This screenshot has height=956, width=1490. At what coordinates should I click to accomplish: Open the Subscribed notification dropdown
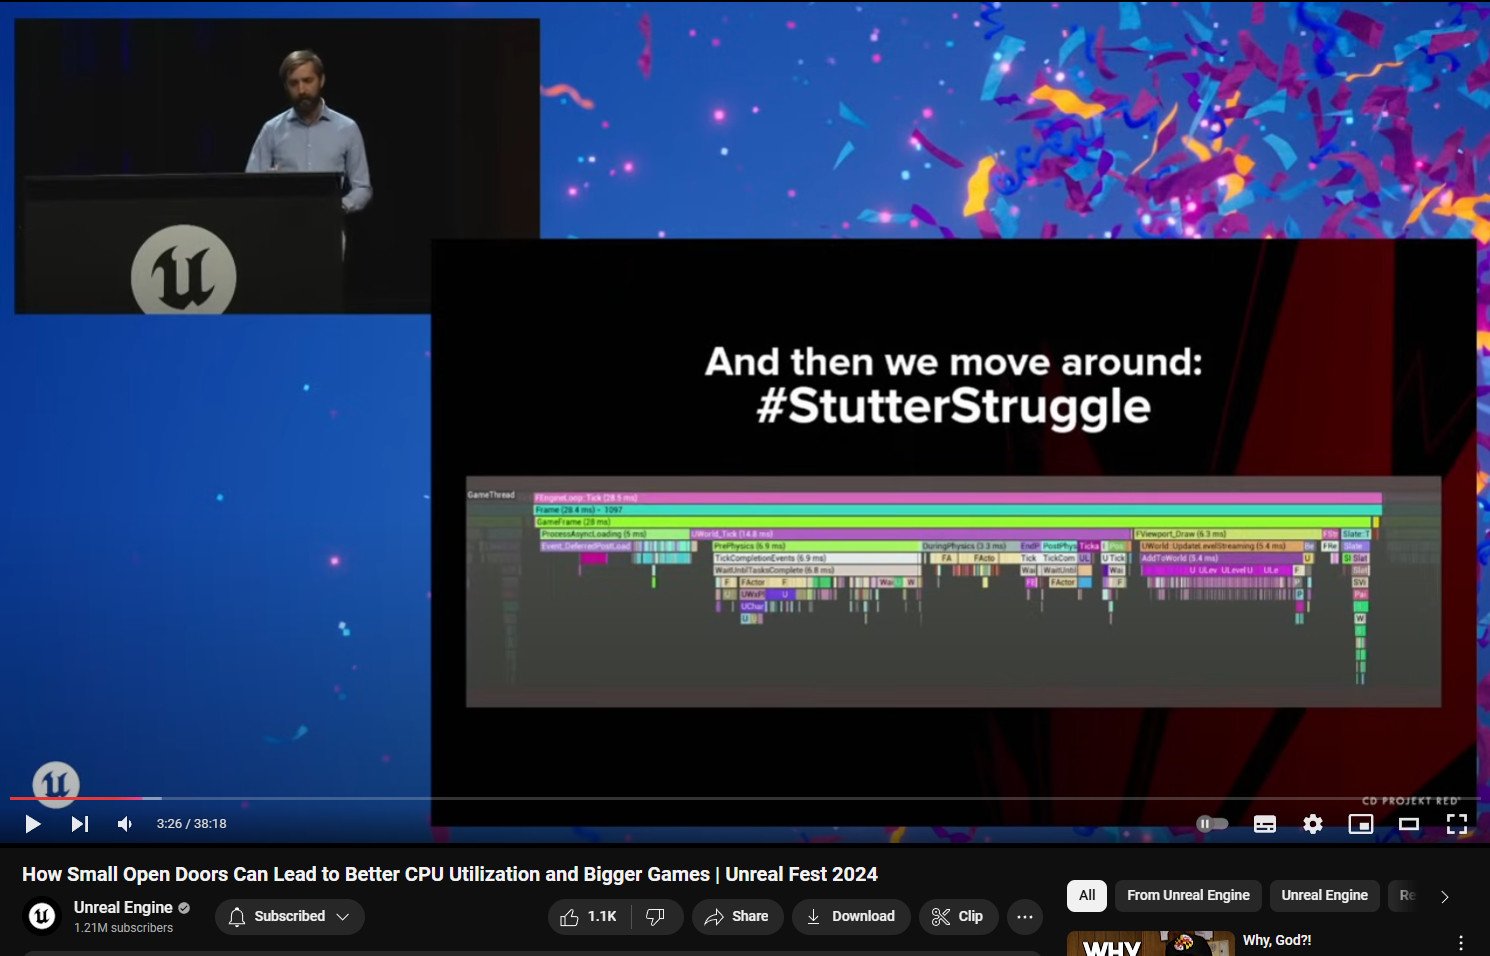(x=290, y=916)
